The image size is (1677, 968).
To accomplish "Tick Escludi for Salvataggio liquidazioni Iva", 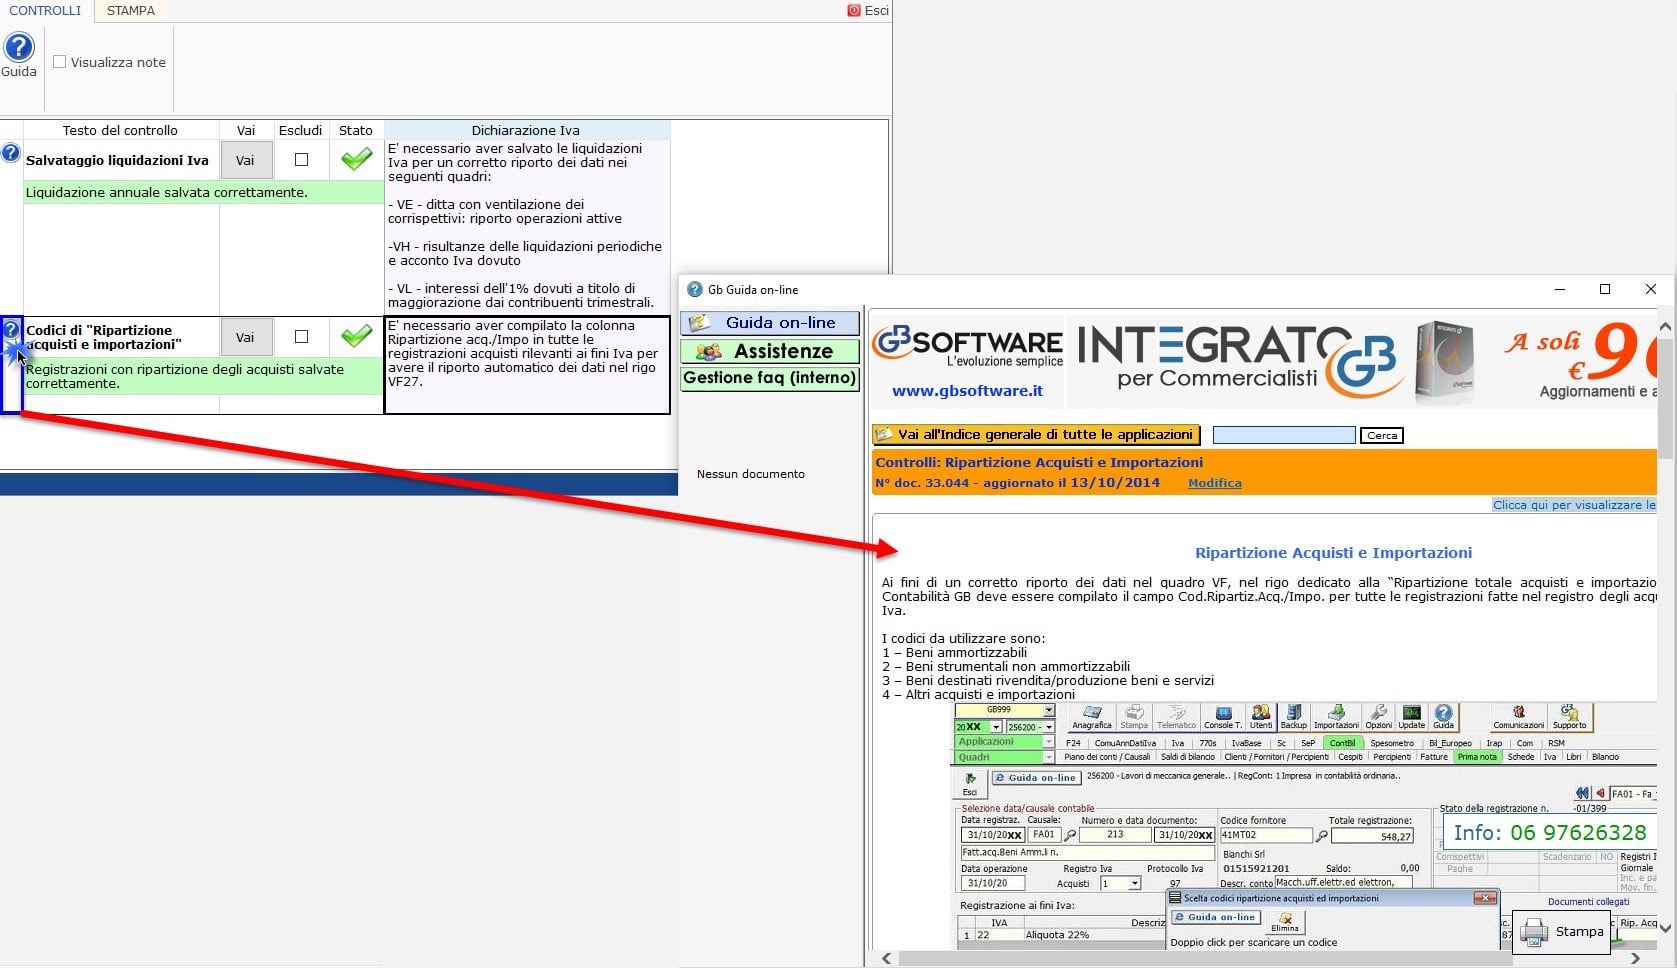I will click(x=301, y=160).
